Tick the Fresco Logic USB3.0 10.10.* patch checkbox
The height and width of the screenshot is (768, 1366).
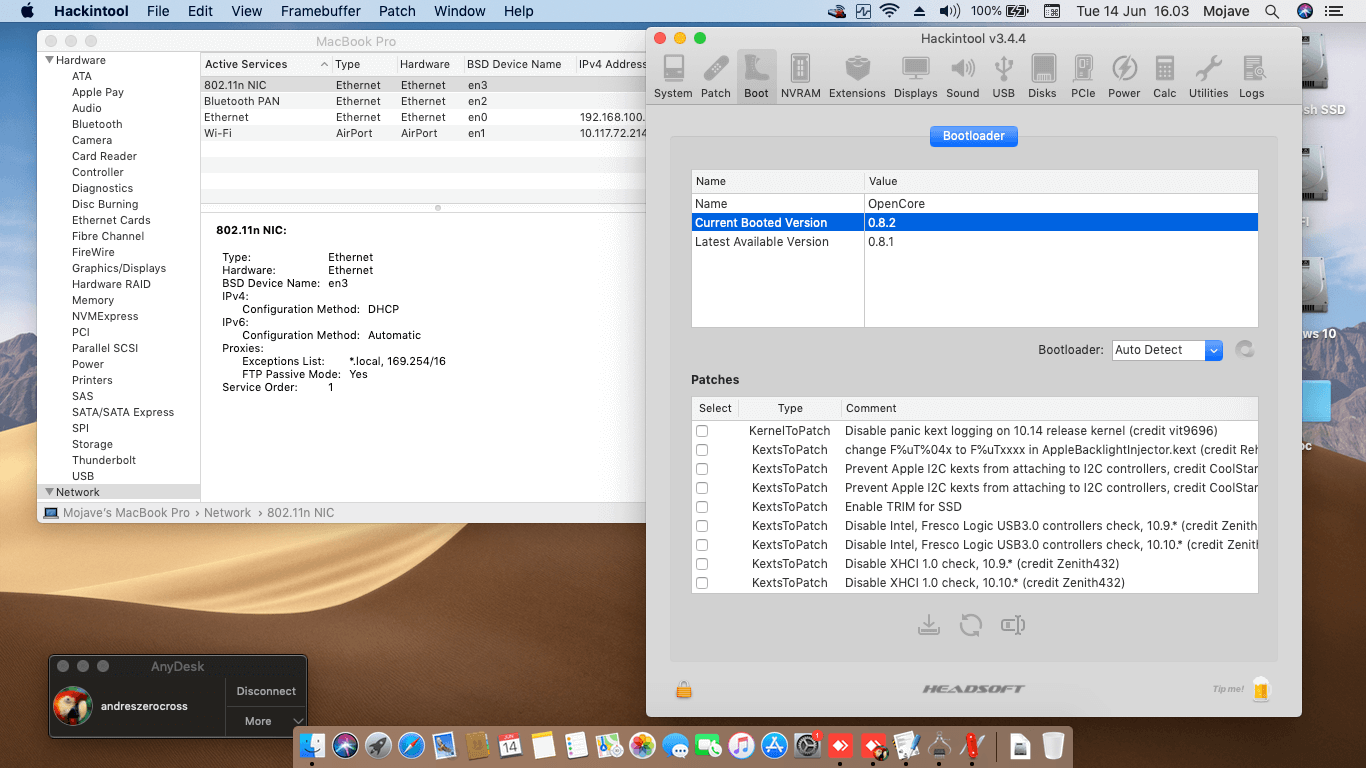(x=702, y=545)
